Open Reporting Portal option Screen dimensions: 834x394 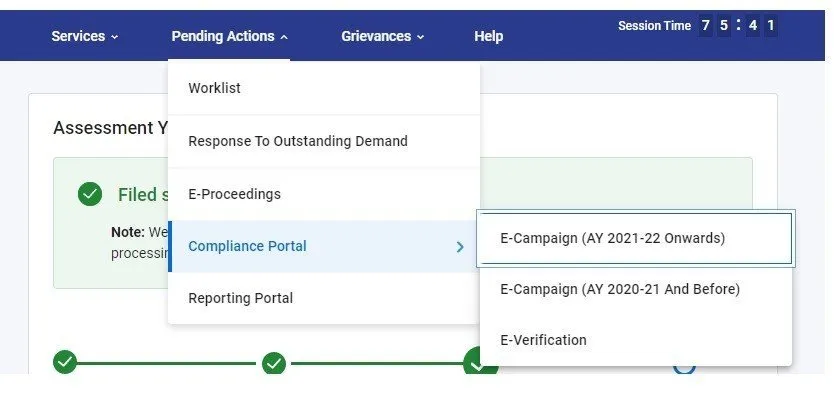[x=324, y=298]
